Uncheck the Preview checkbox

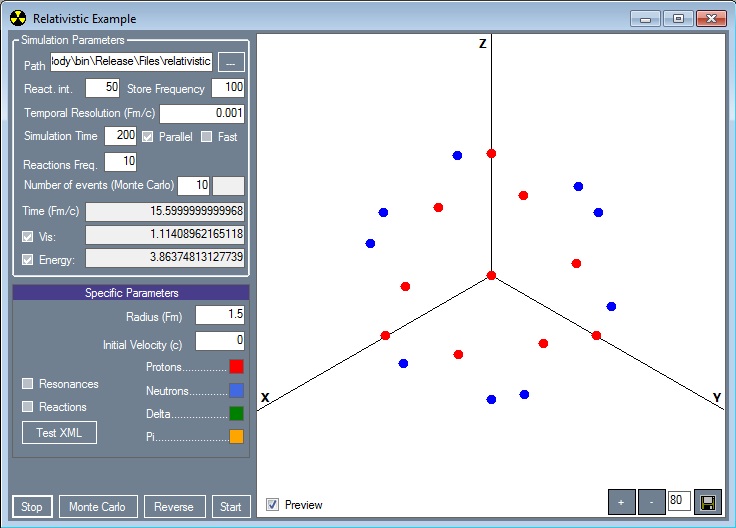(x=272, y=505)
